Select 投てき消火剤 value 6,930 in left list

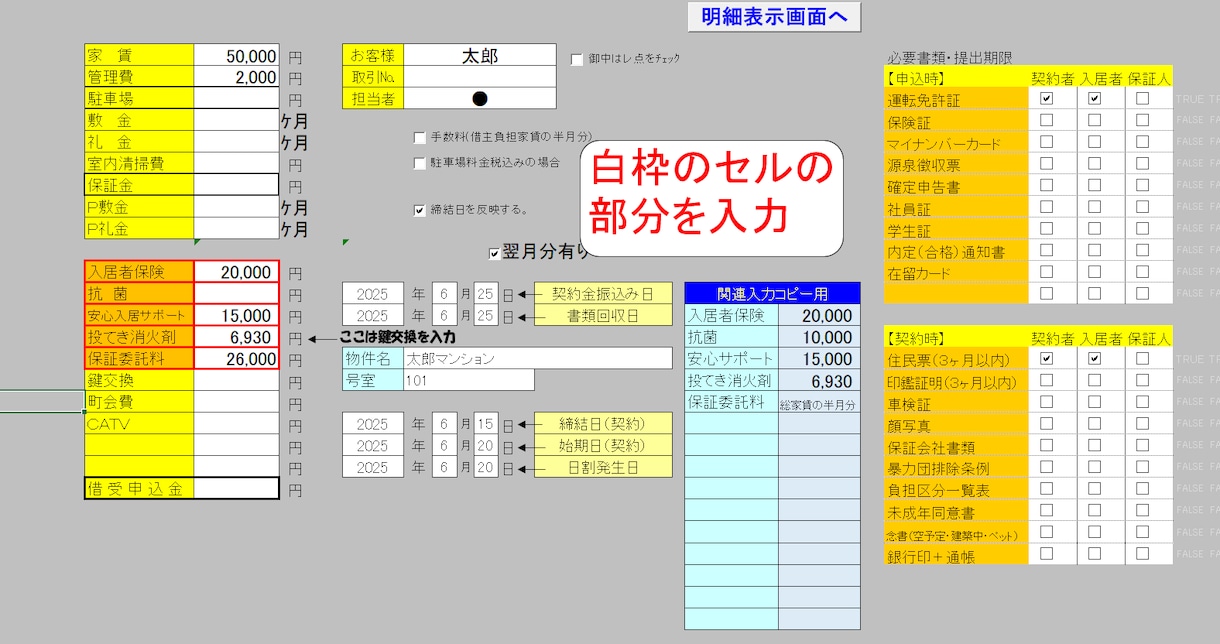click(x=237, y=337)
